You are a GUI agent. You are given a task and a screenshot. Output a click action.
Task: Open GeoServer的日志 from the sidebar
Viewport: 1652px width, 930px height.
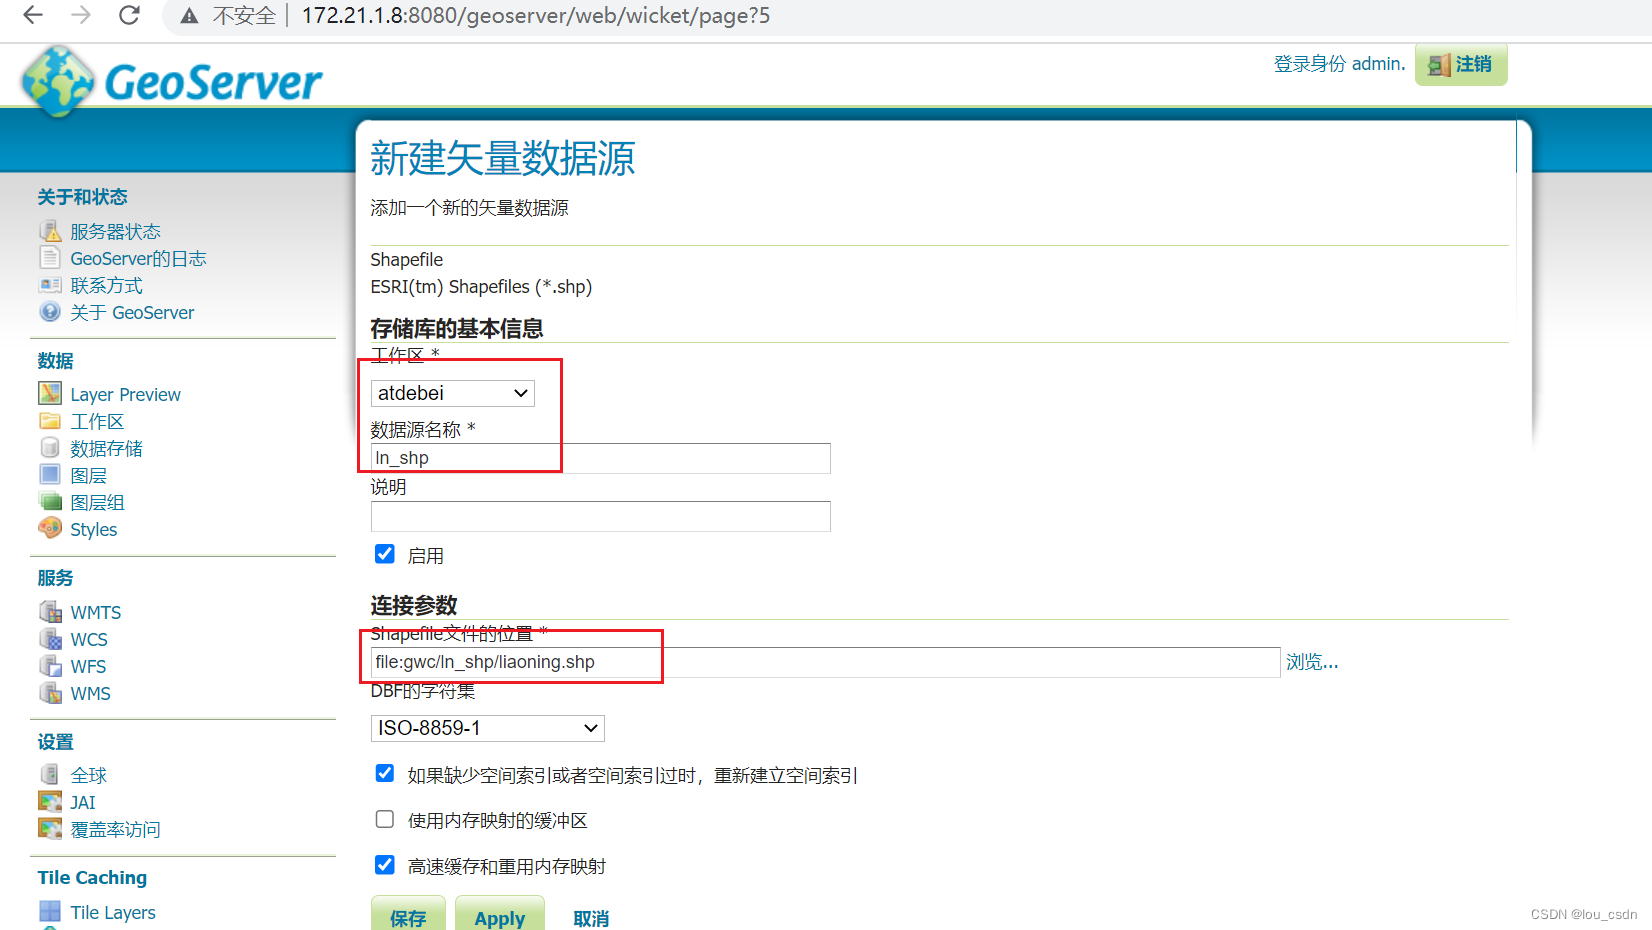pos(139,258)
